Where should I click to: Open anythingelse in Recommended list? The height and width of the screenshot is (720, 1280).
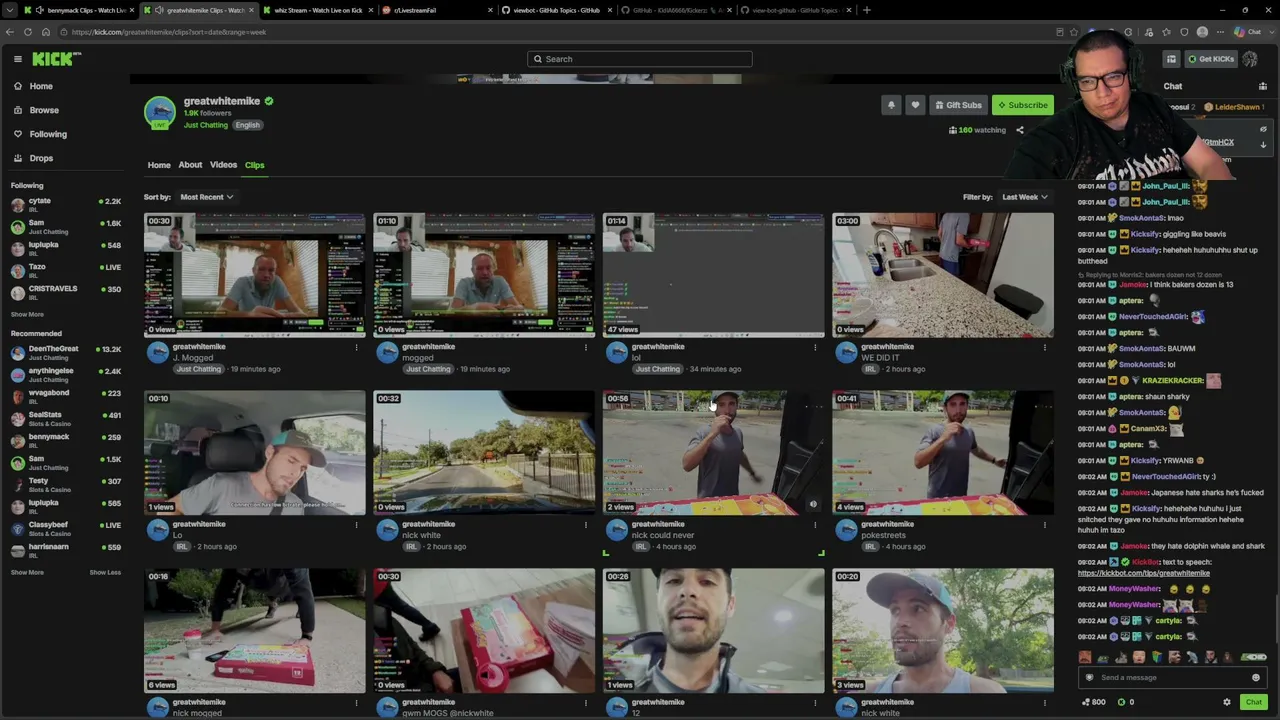(x=65, y=375)
